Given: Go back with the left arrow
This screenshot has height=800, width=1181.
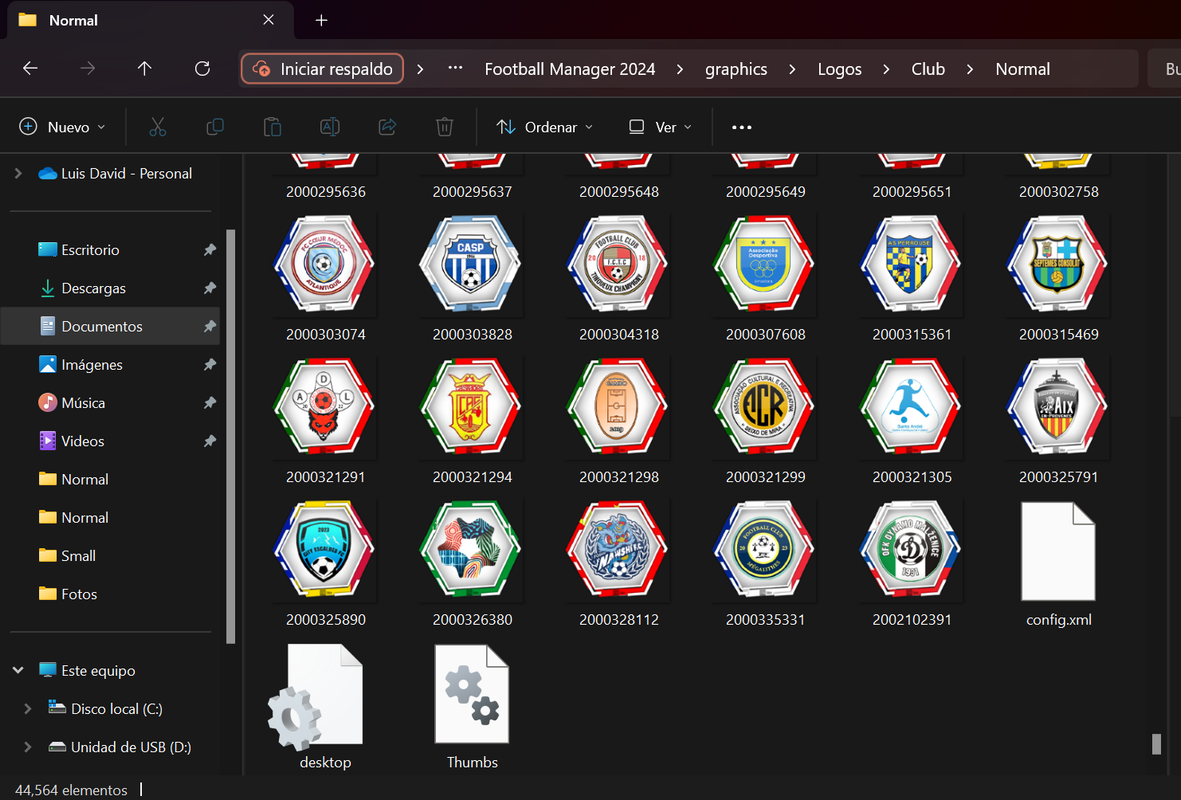Looking at the screenshot, I should click(x=30, y=69).
